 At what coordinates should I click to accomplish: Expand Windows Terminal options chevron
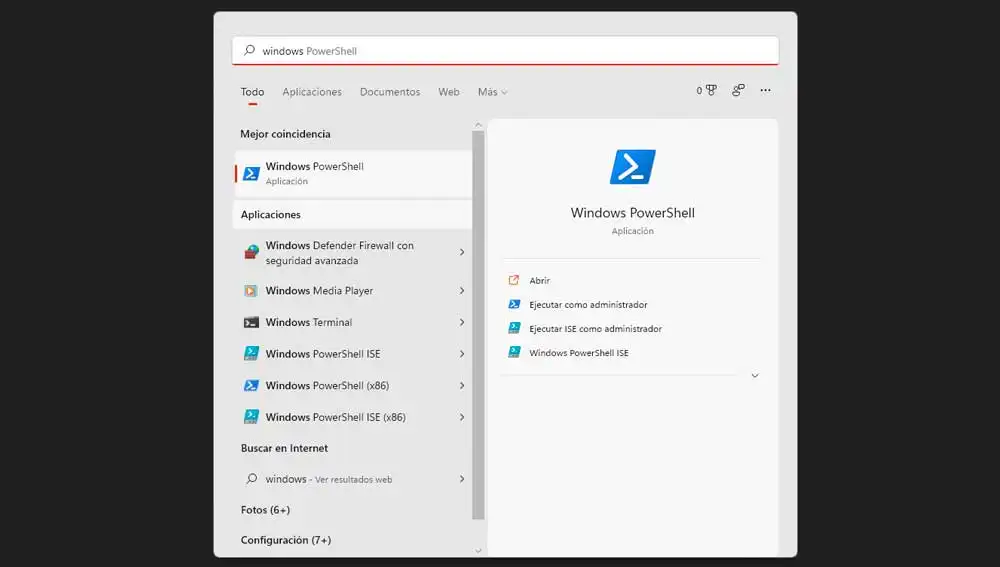(462, 323)
